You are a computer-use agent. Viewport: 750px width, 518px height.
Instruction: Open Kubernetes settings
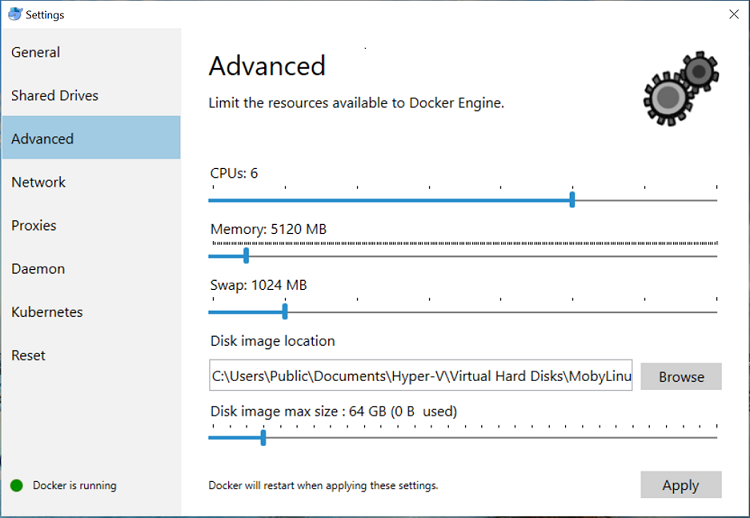pyautogui.click(x=91, y=312)
